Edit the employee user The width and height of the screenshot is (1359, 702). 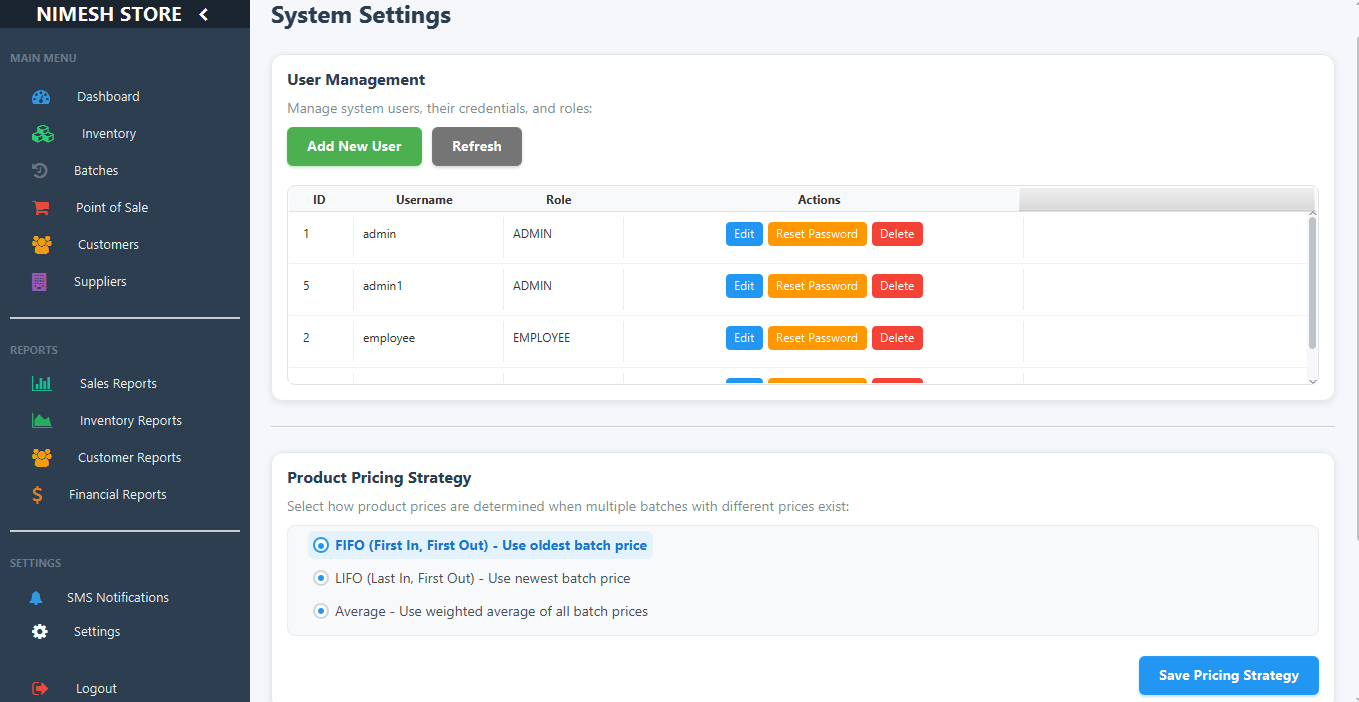pyautogui.click(x=744, y=338)
